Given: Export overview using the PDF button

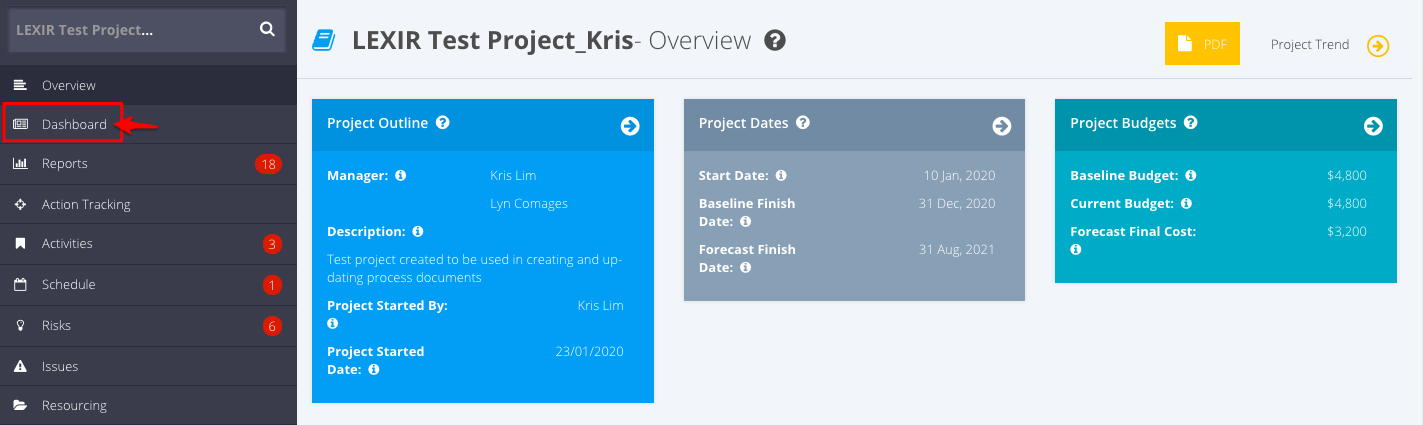Looking at the screenshot, I should point(1202,44).
